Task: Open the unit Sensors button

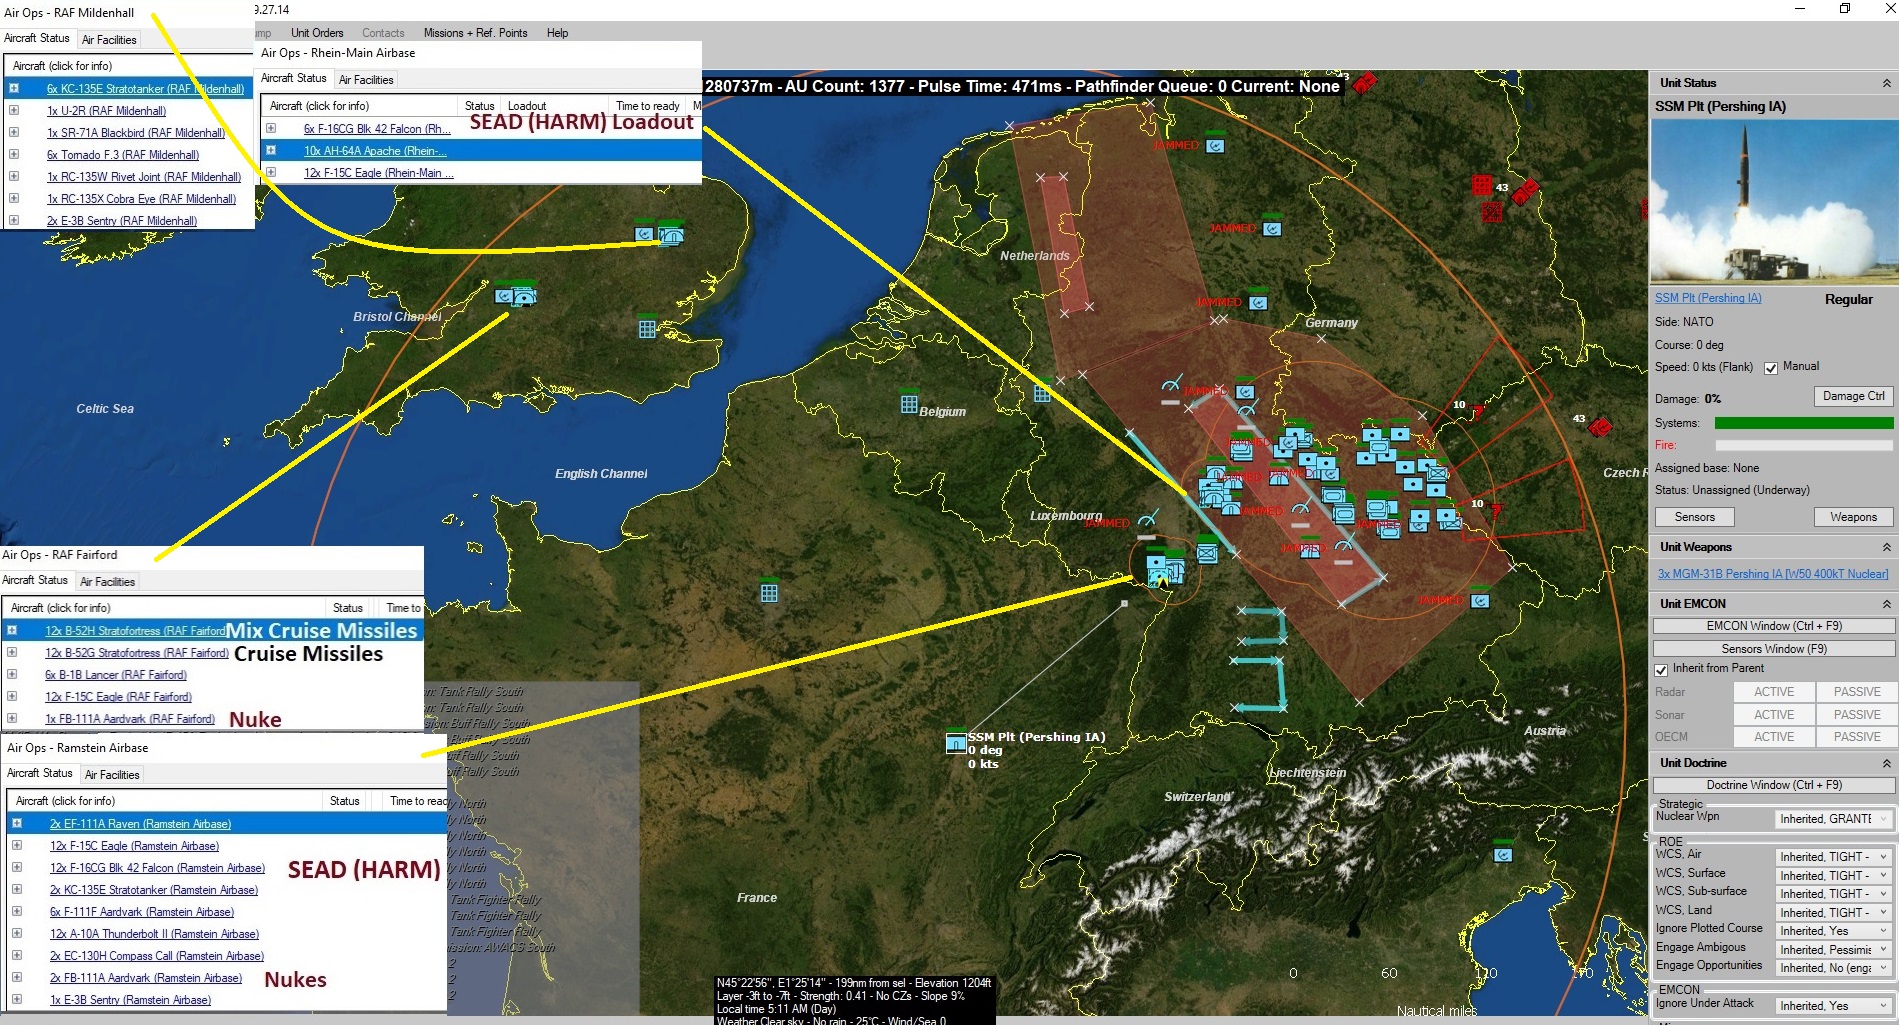Action: click(1694, 517)
